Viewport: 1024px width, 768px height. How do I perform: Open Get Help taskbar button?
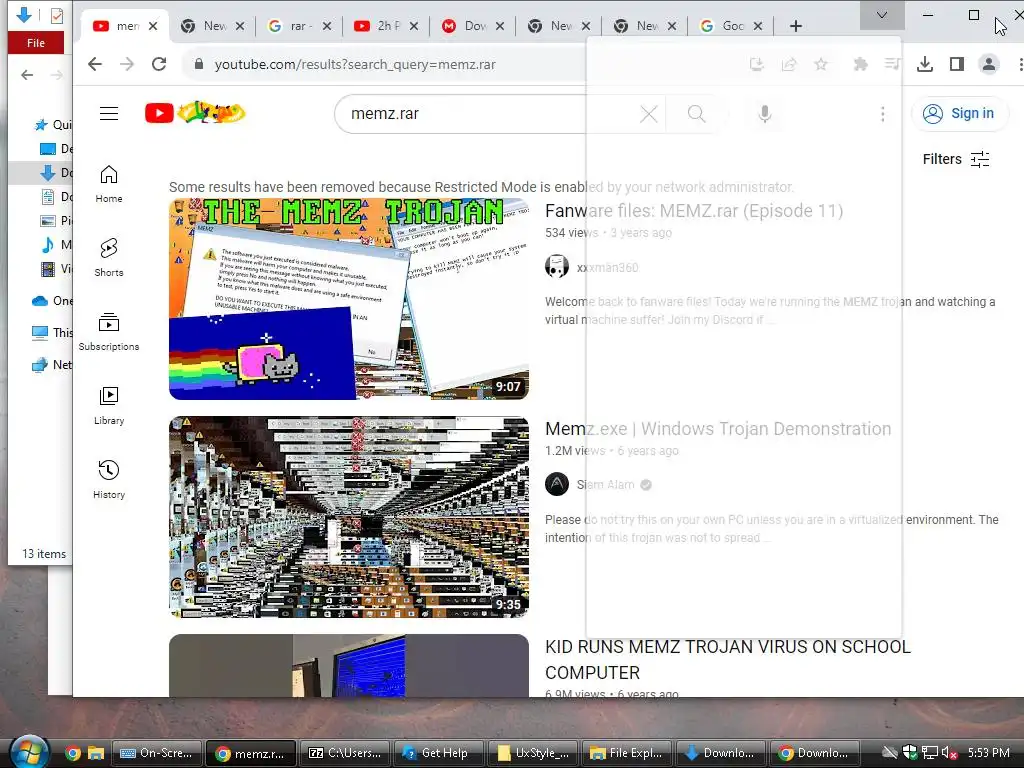click(x=439, y=753)
